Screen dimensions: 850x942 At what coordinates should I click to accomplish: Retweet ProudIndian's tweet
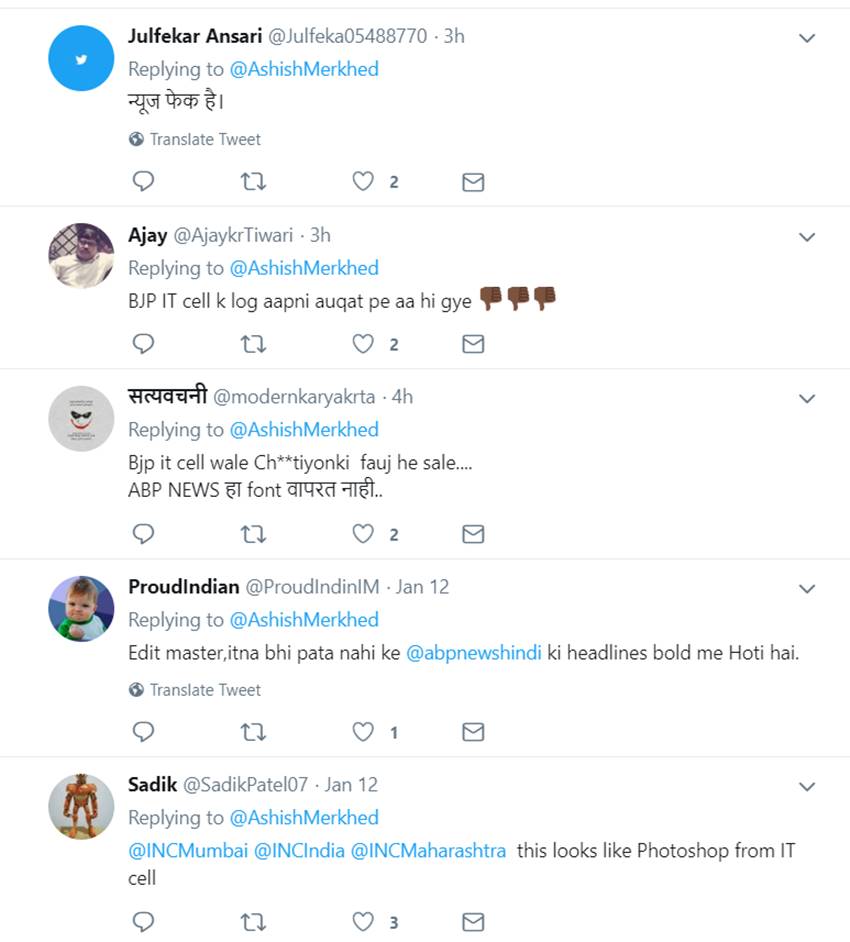point(254,732)
